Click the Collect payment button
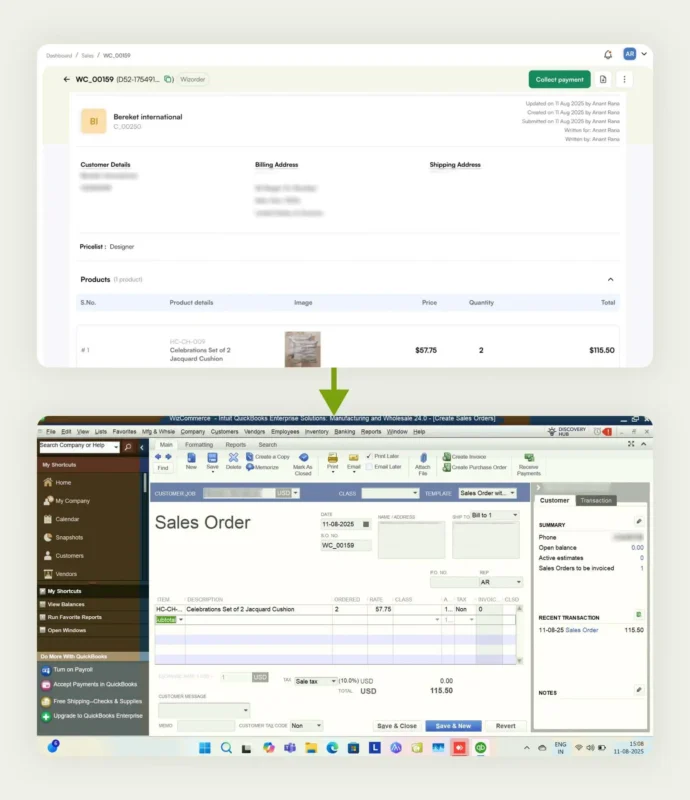This screenshot has height=800, width=690. pyautogui.click(x=559, y=79)
